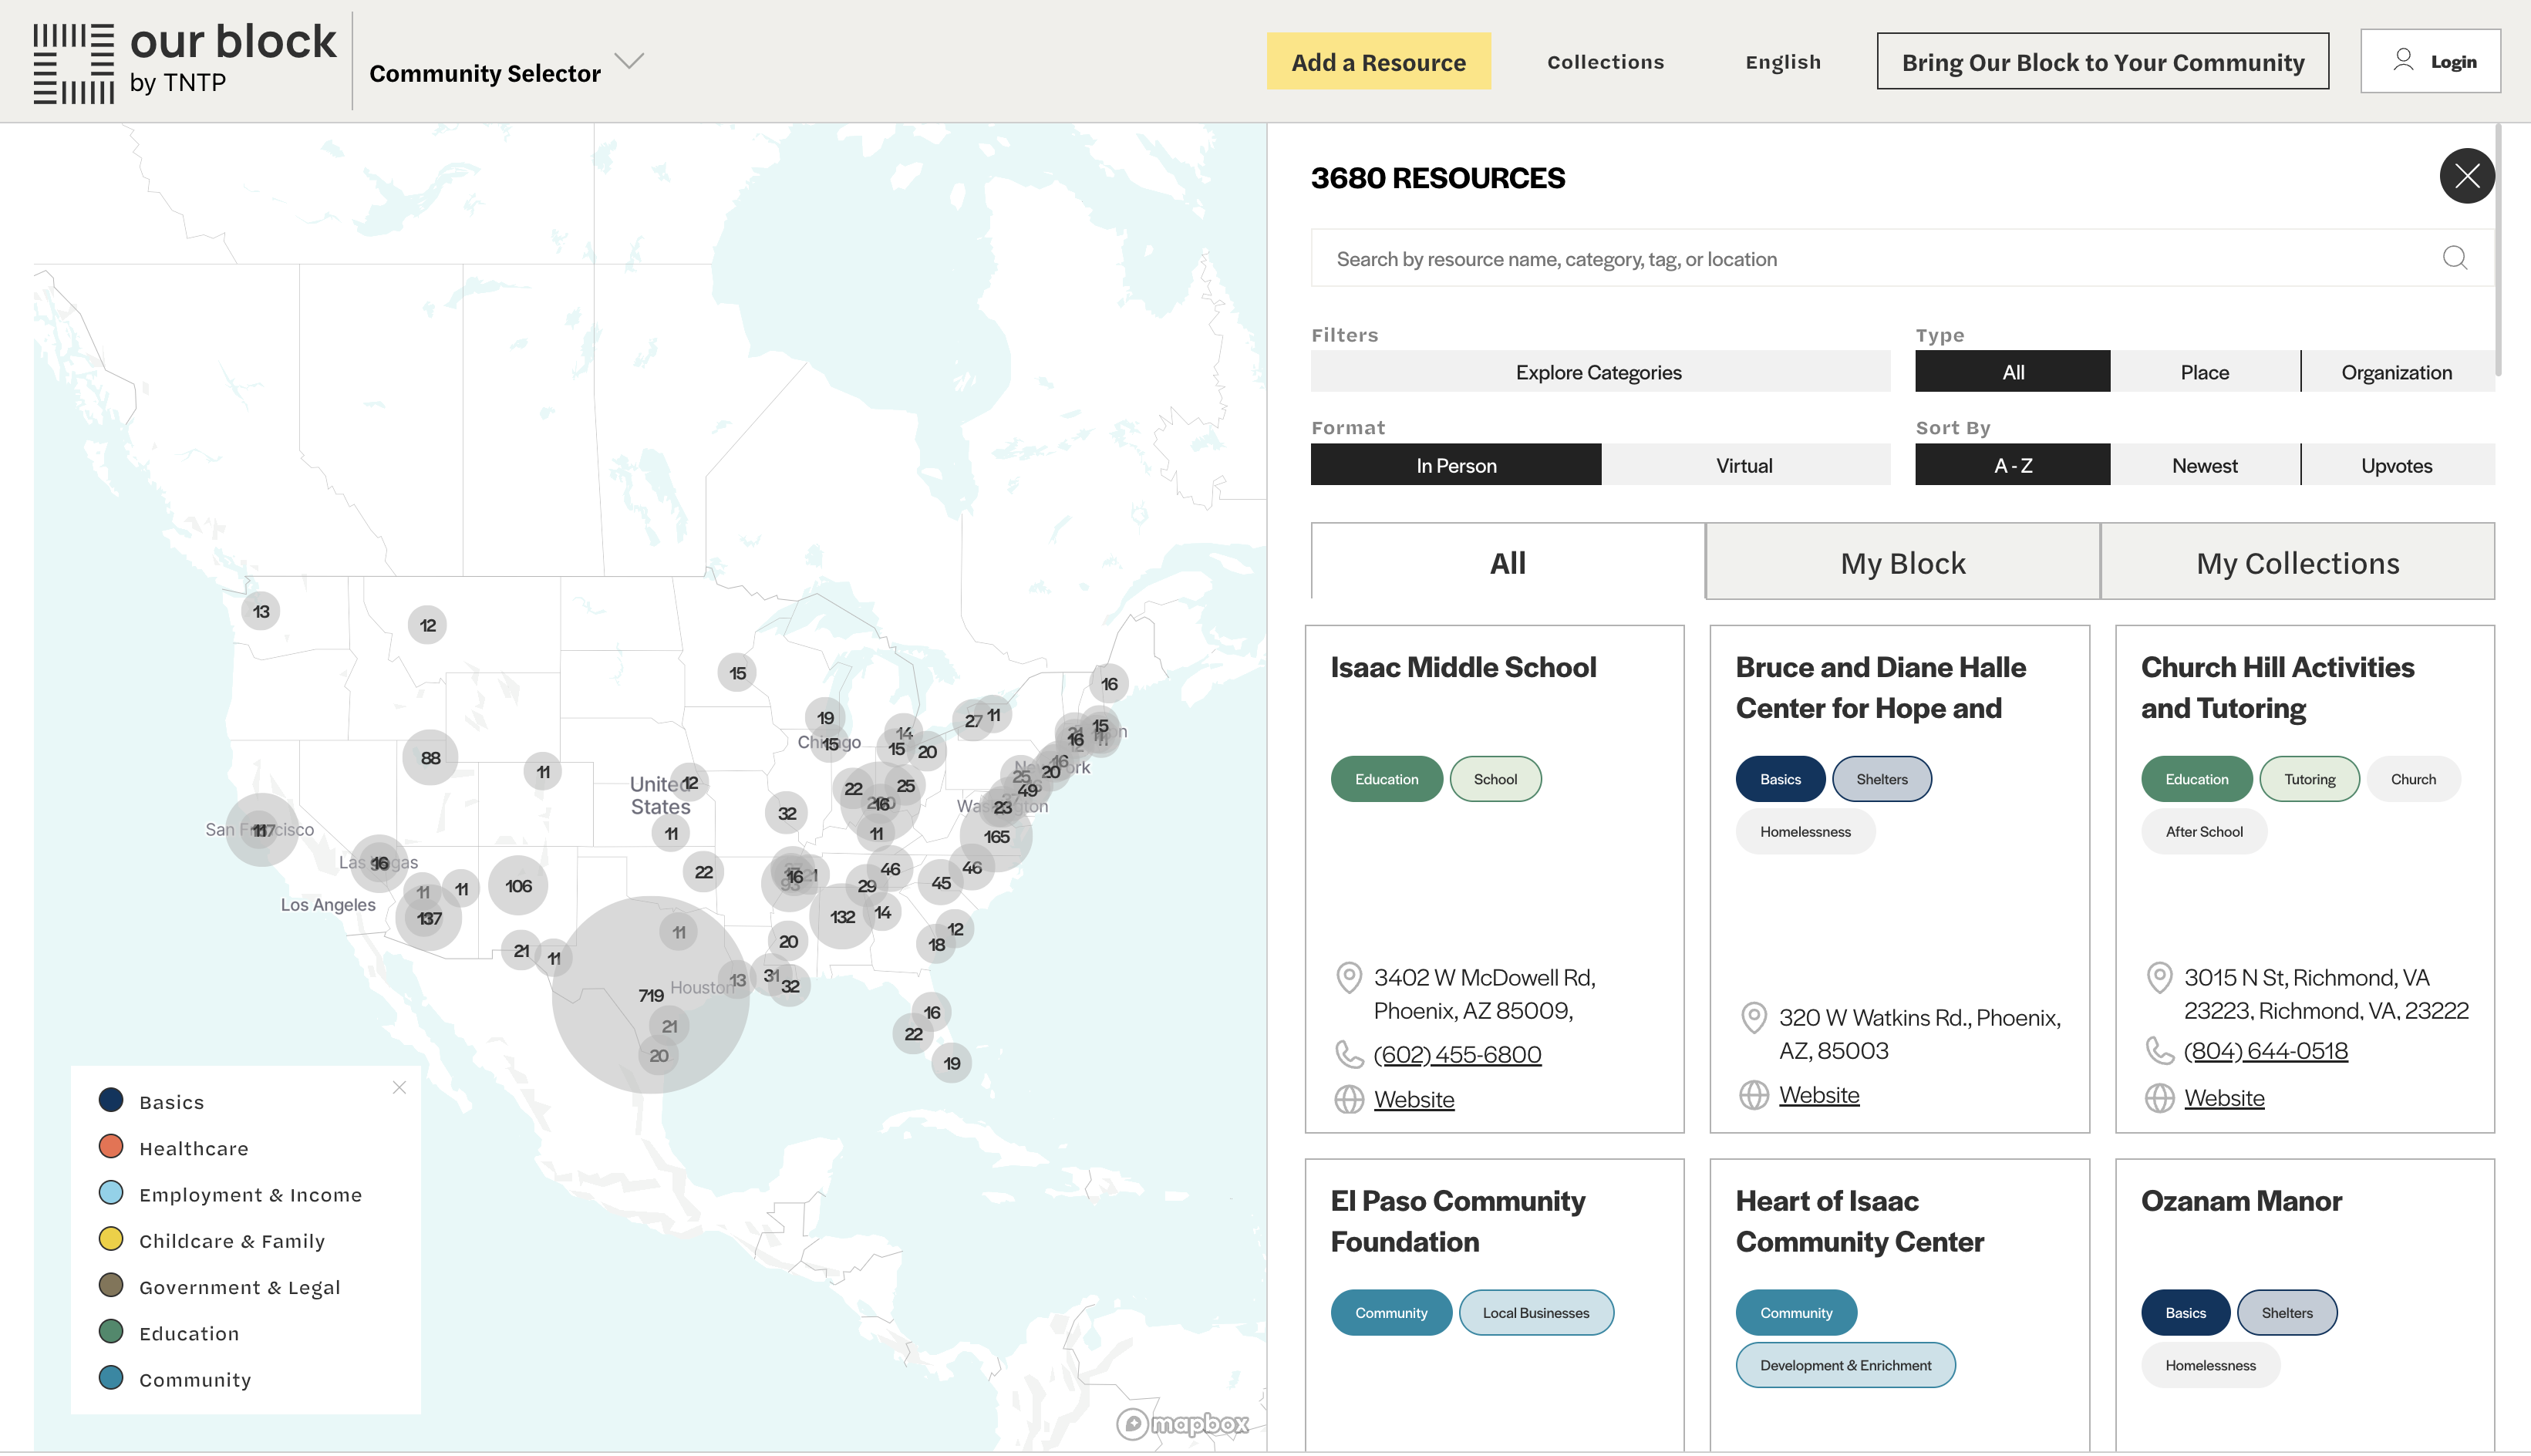This screenshot has width=2531, height=1456.
Task: Click location pin for Isaac Middle School
Action: pyautogui.click(x=1349, y=977)
